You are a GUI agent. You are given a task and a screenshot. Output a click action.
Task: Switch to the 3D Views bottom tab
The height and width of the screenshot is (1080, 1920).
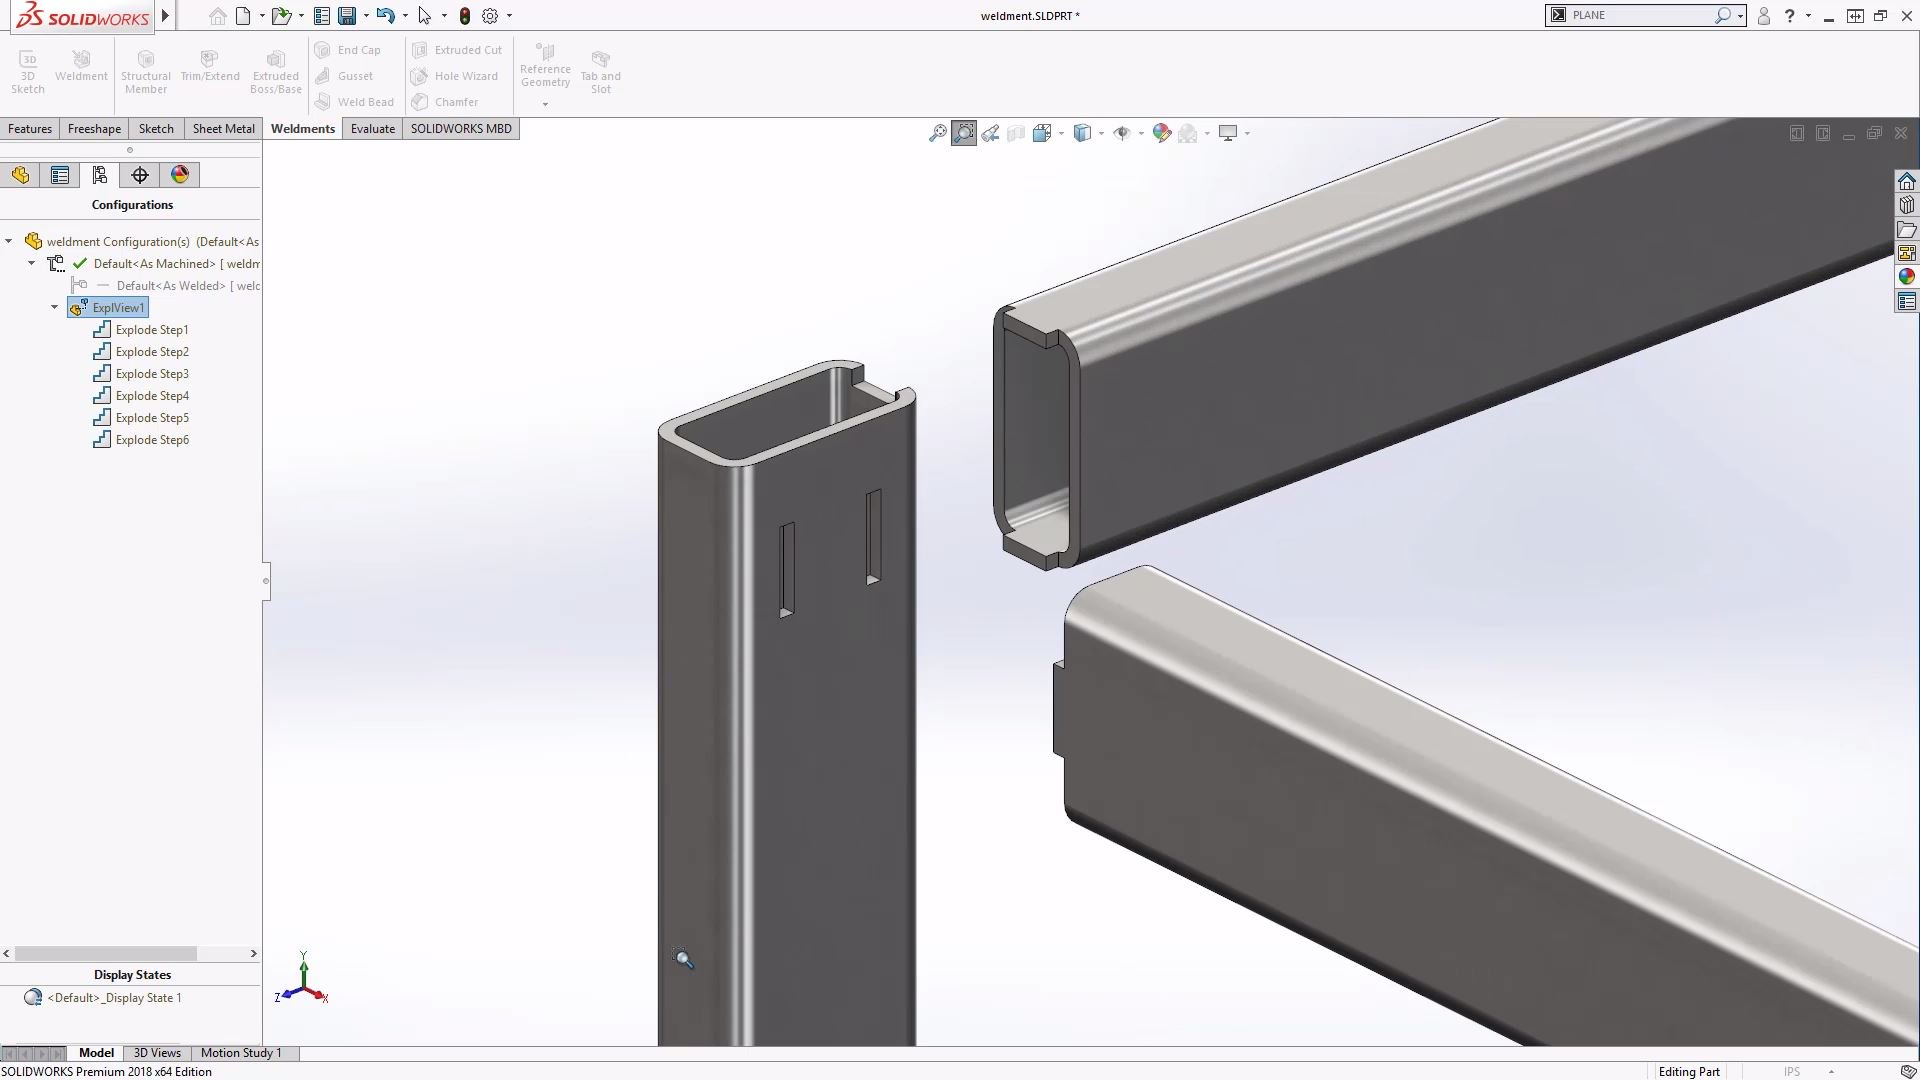pyautogui.click(x=157, y=1053)
